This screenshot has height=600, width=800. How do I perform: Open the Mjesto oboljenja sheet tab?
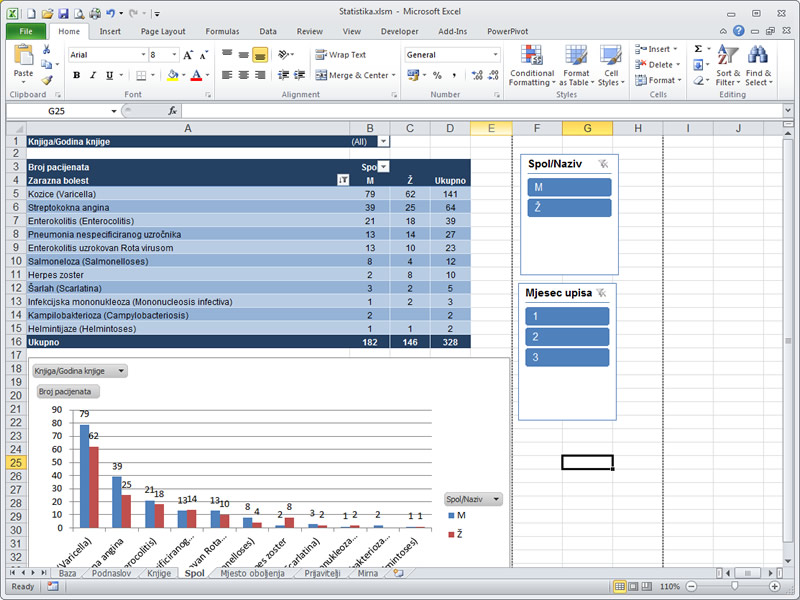coord(252,573)
